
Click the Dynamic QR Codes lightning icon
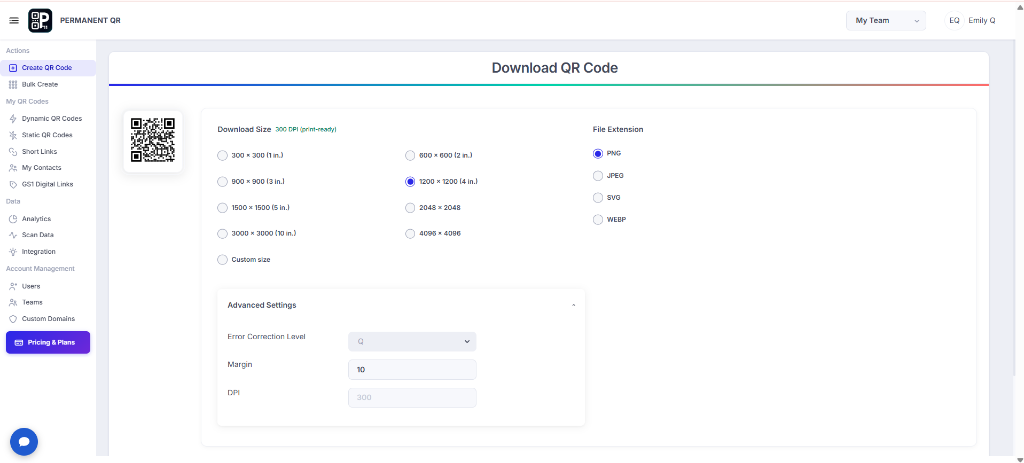pyautogui.click(x=13, y=119)
